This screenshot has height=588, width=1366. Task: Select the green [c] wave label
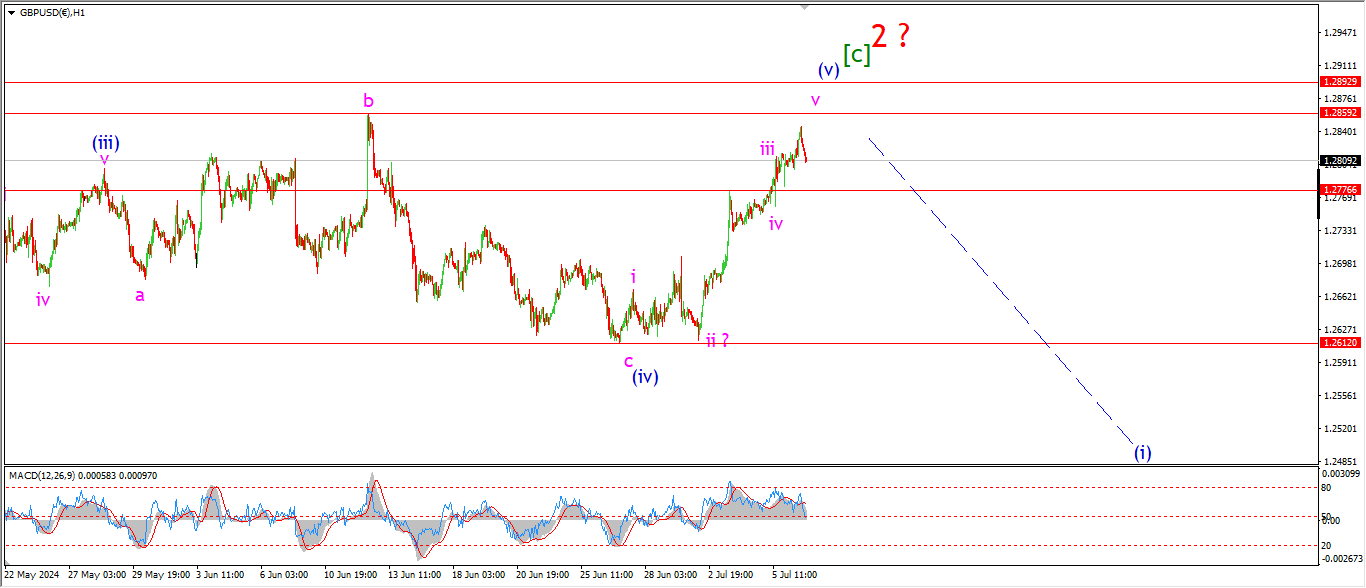(856, 55)
